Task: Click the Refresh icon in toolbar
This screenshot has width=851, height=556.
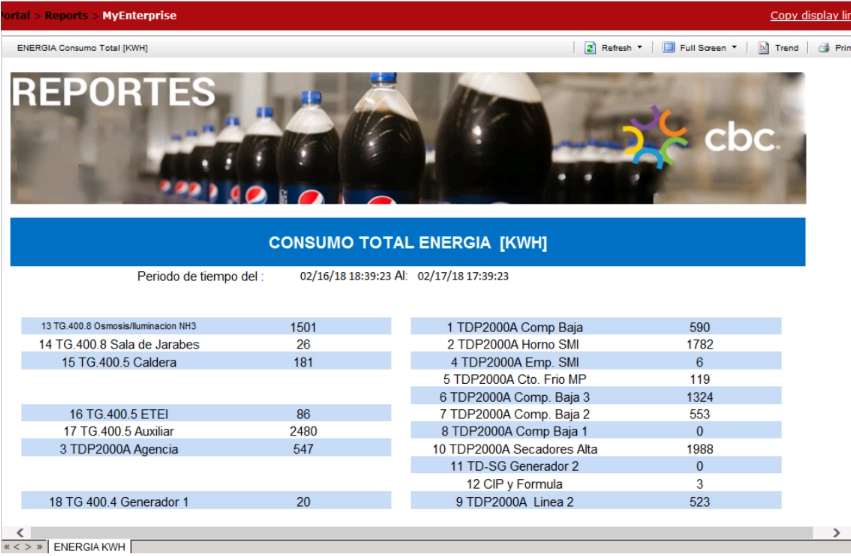Action: pos(590,48)
